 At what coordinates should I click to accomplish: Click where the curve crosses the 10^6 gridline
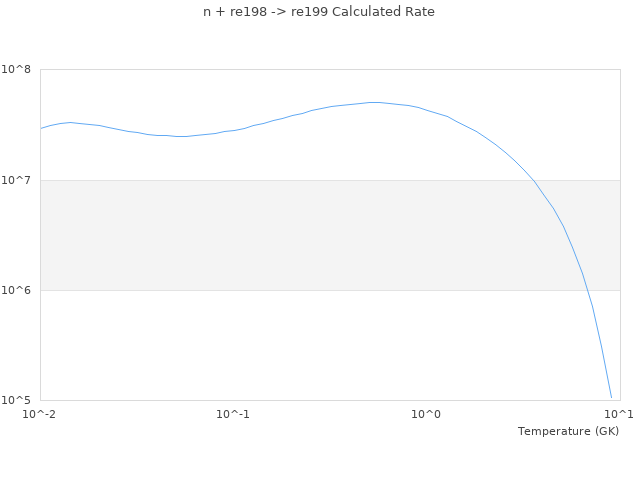(x=586, y=290)
